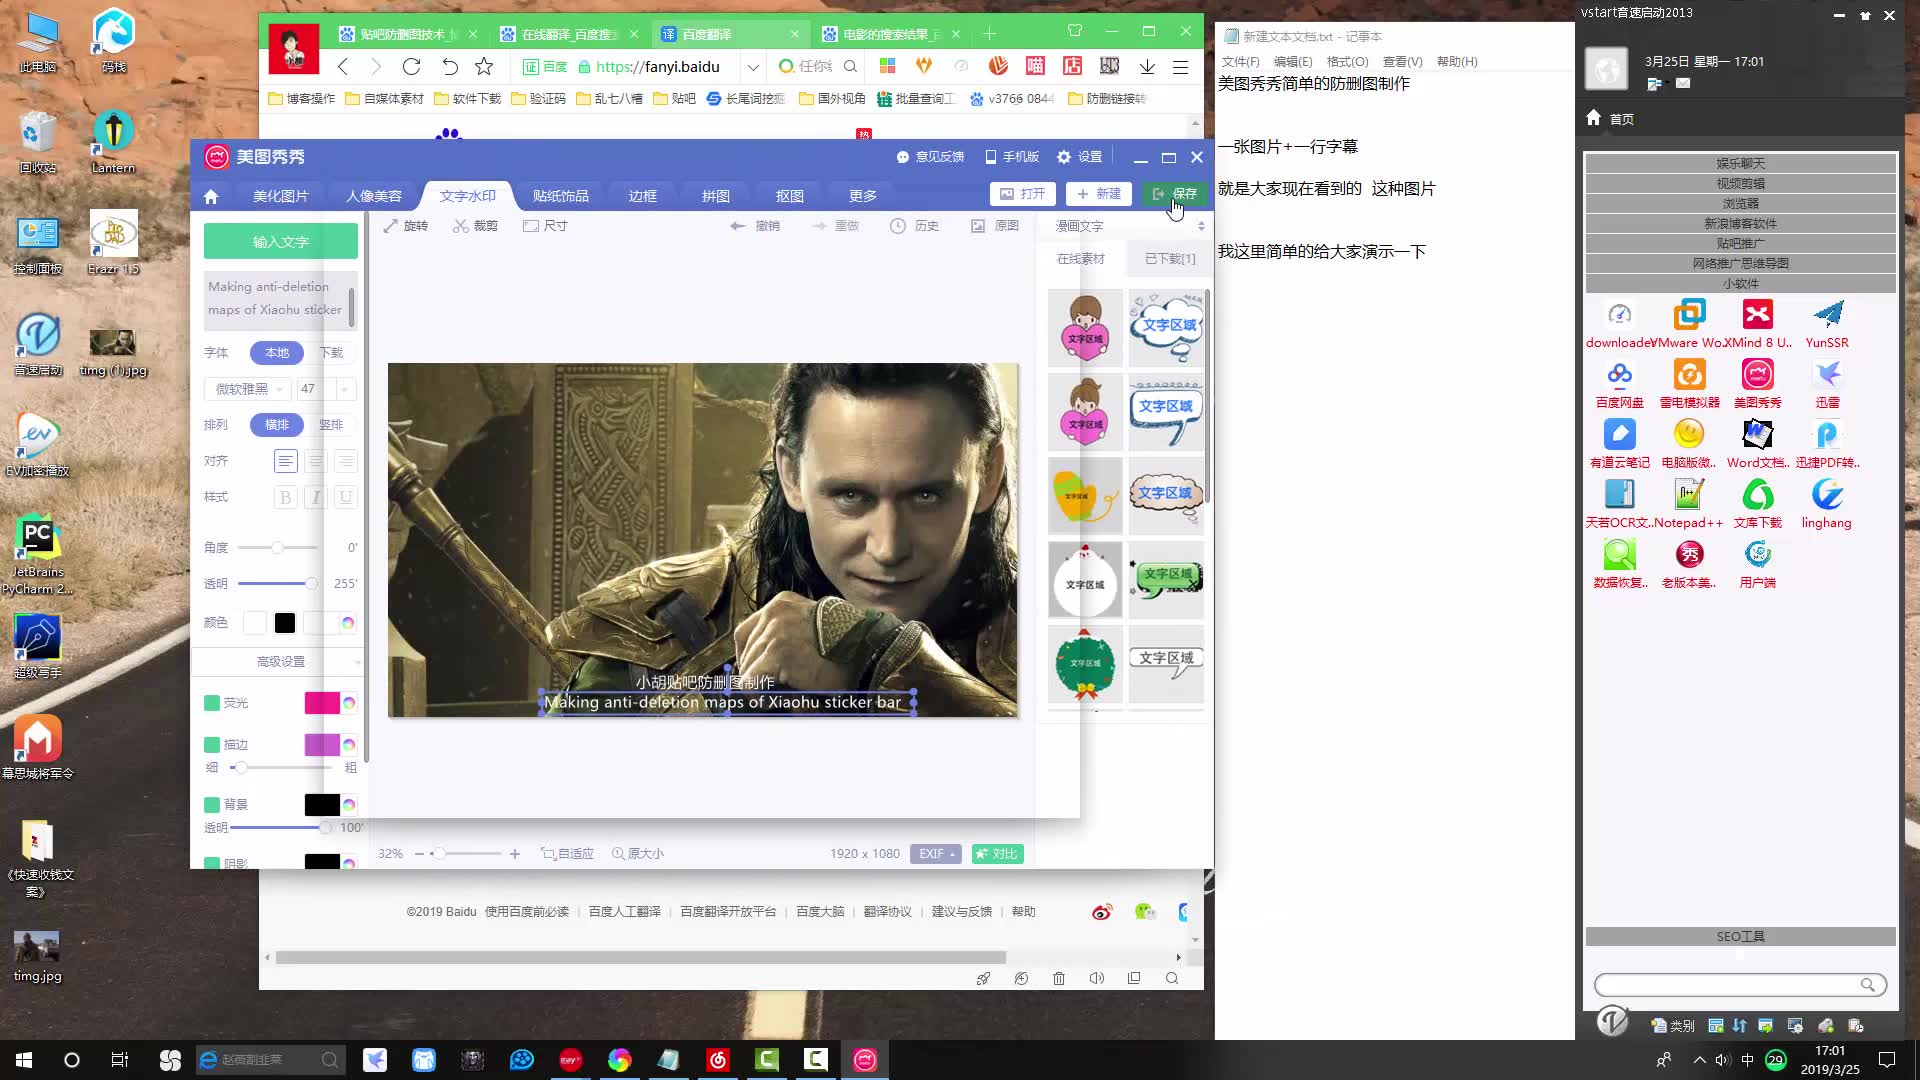Align text right in text panel
Screen dimensions: 1920x1080
click(x=346, y=461)
